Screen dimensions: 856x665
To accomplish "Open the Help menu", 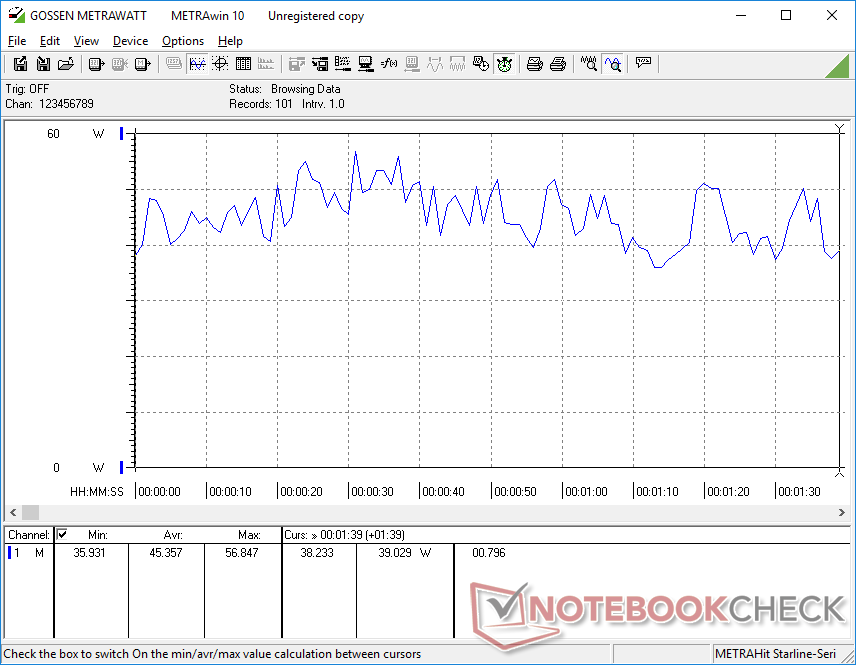I will [x=230, y=41].
